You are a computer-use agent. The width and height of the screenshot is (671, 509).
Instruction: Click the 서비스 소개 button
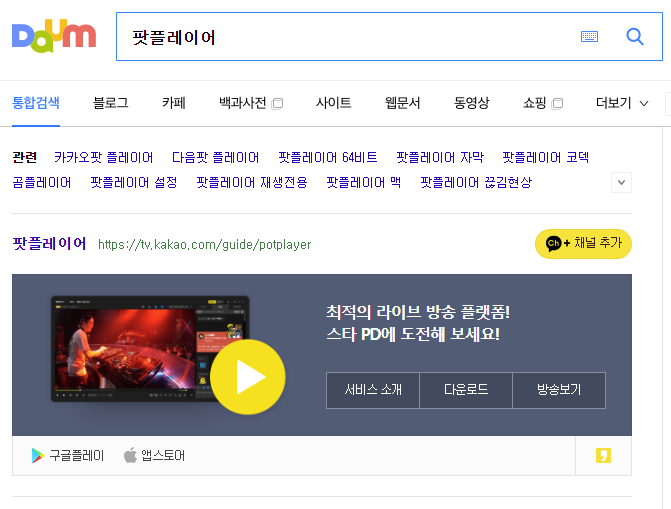click(x=373, y=390)
